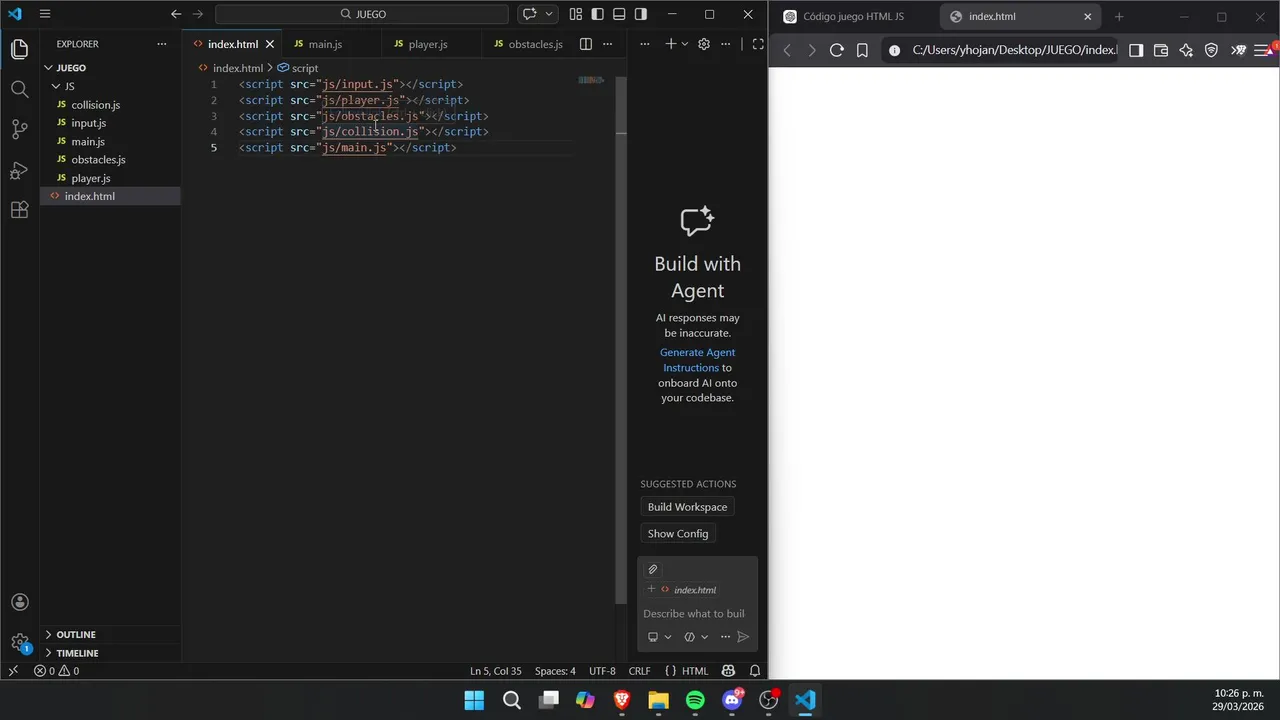Expand the new chat dropdown arrow
The image size is (1280, 720).
tap(684, 44)
